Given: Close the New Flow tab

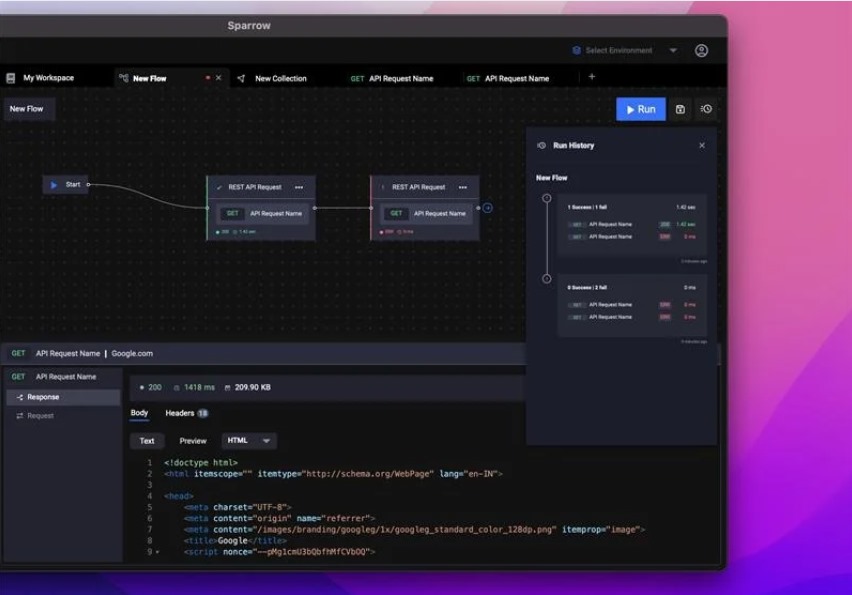Looking at the screenshot, I should pos(219,78).
